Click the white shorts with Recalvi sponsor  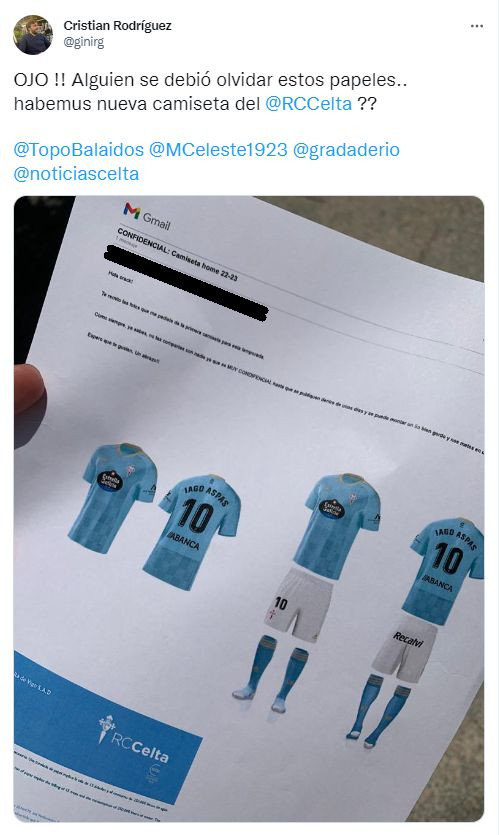coord(405,647)
